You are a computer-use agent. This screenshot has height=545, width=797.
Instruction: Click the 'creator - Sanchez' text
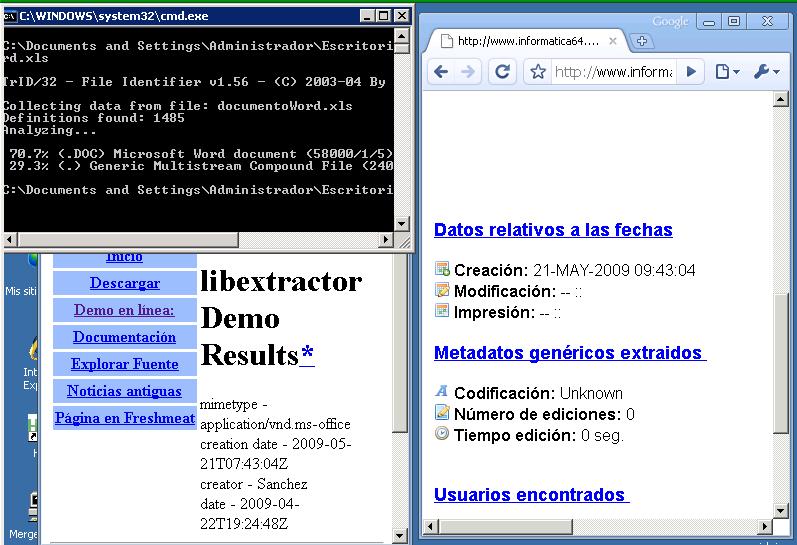click(254, 483)
